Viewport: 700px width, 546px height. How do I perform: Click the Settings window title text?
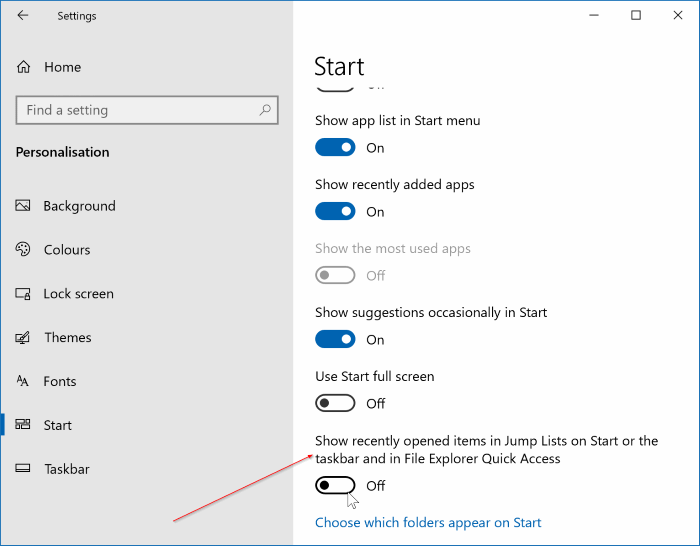[x=77, y=16]
